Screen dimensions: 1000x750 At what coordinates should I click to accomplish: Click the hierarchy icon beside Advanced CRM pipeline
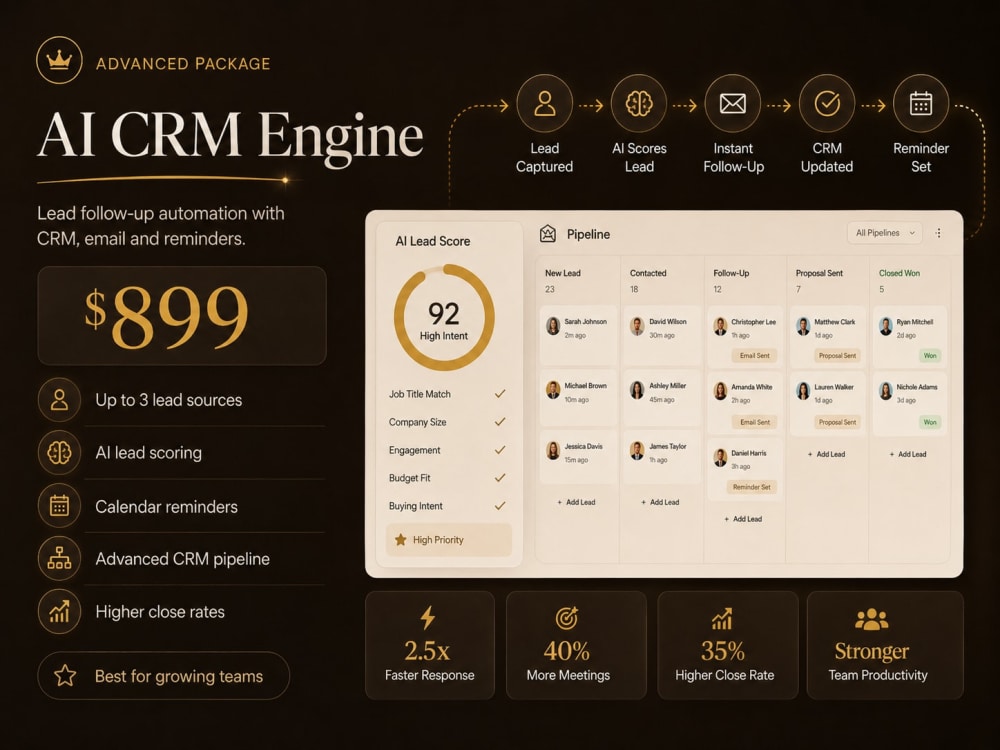point(59,559)
